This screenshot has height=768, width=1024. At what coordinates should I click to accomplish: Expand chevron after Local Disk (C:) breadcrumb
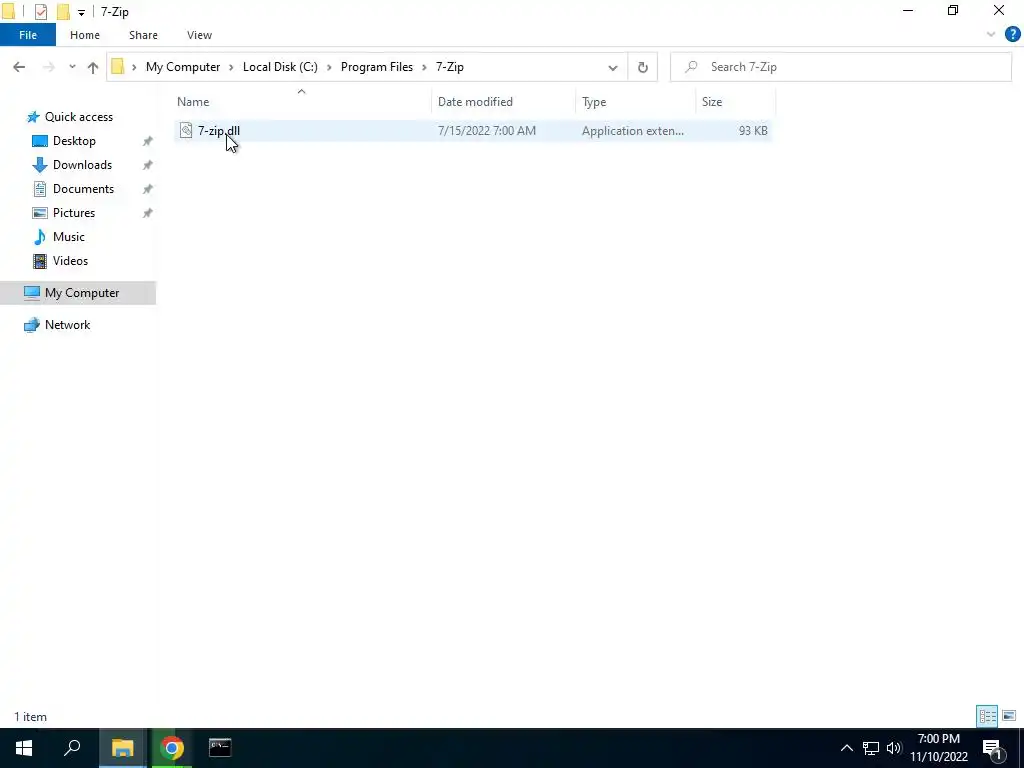[329, 67]
